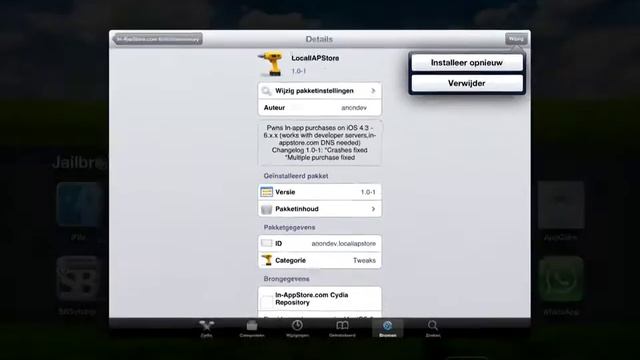This screenshot has width=640, height=360.
Task: Switch to the Cydia home tab
Action: click(x=207, y=329)
